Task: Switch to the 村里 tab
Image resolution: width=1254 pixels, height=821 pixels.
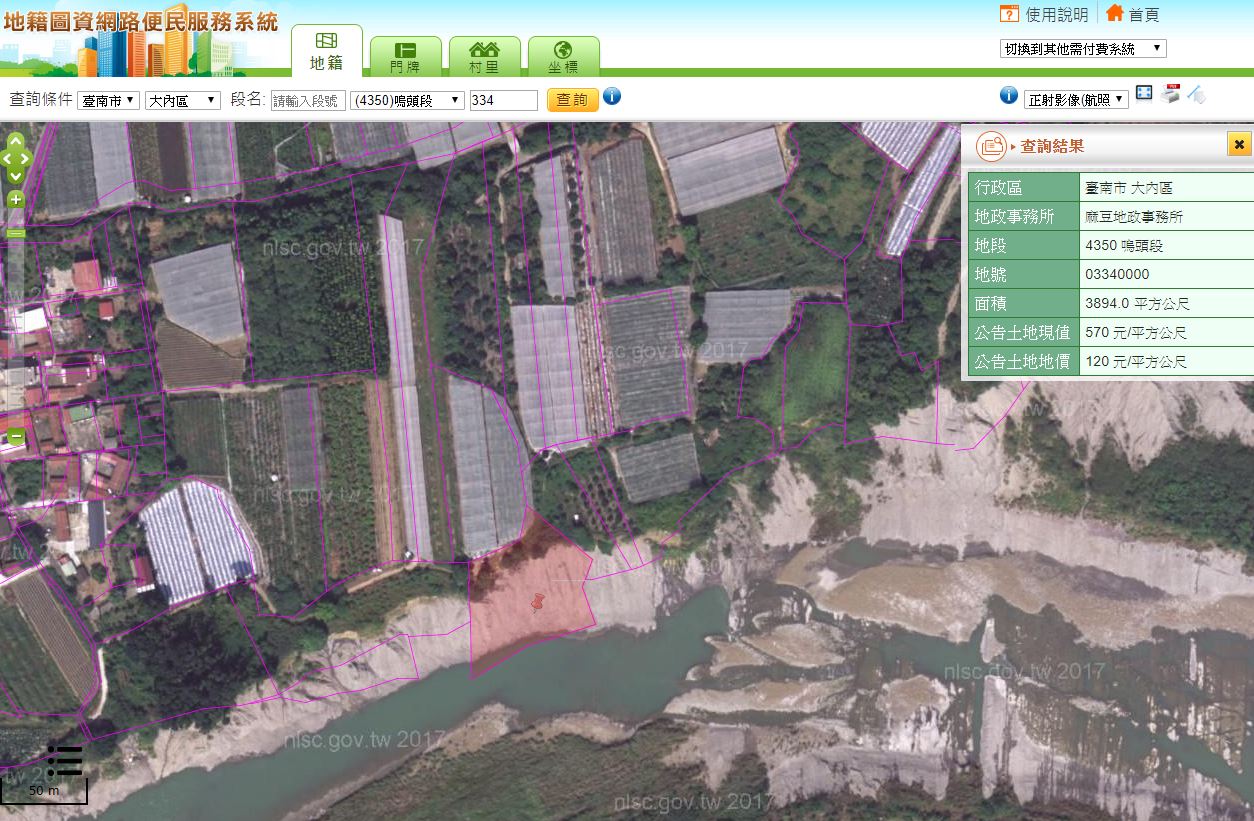Action: point(484,57)
